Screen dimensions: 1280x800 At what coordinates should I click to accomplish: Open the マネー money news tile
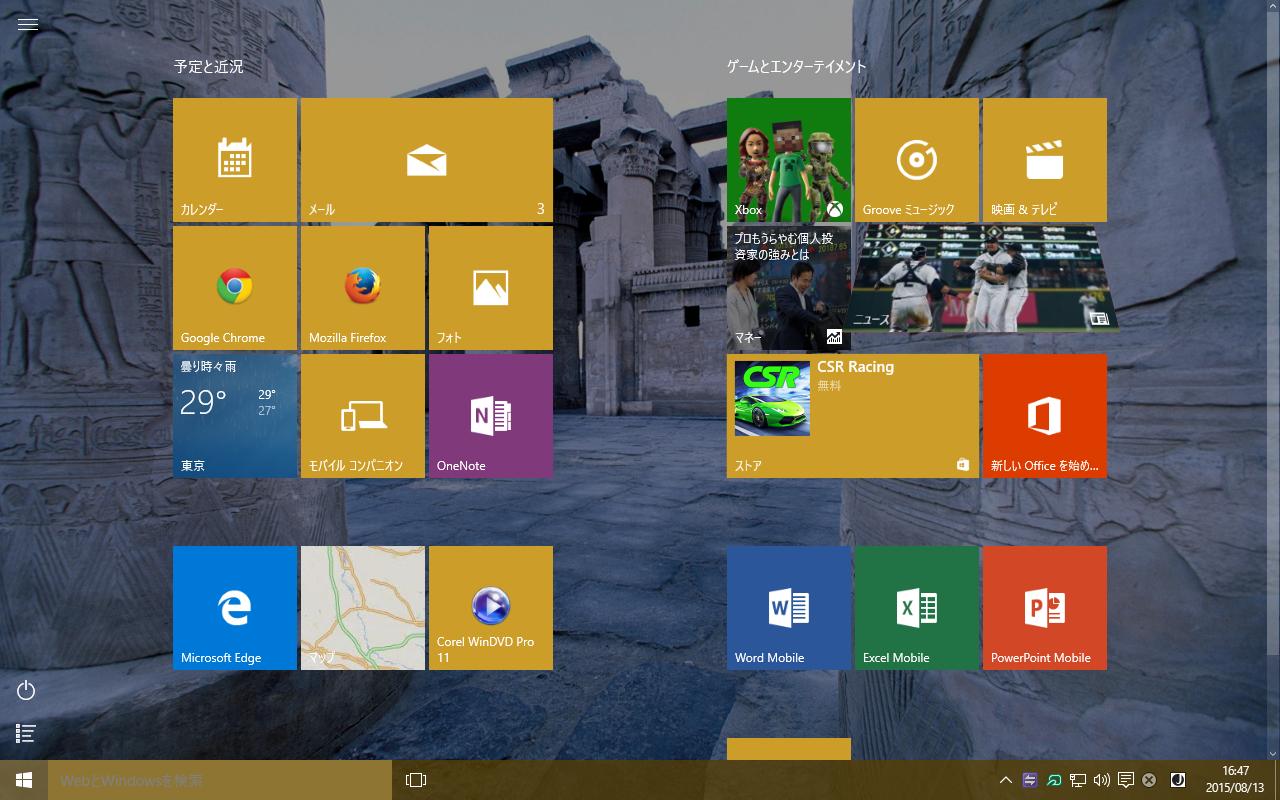789,288
